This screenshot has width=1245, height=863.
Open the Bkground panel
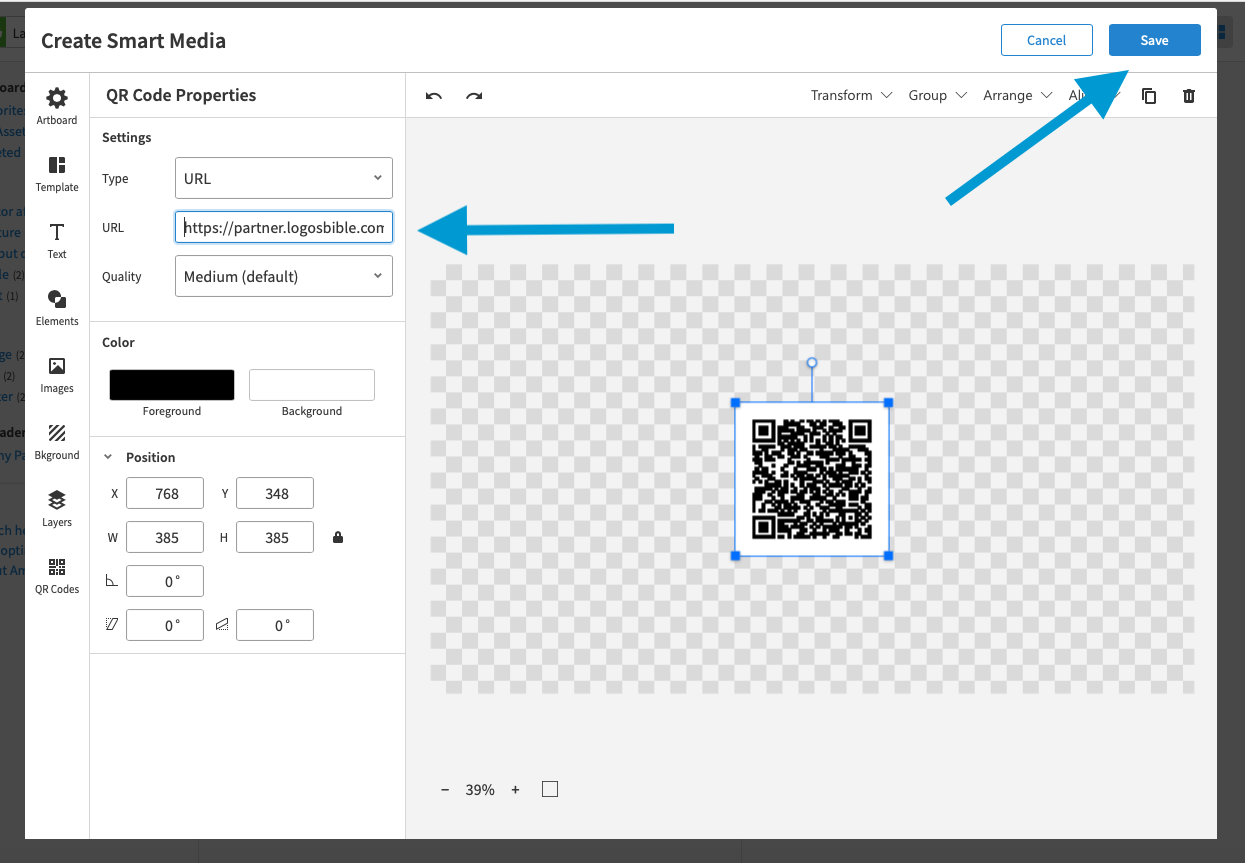coord(57,442)
